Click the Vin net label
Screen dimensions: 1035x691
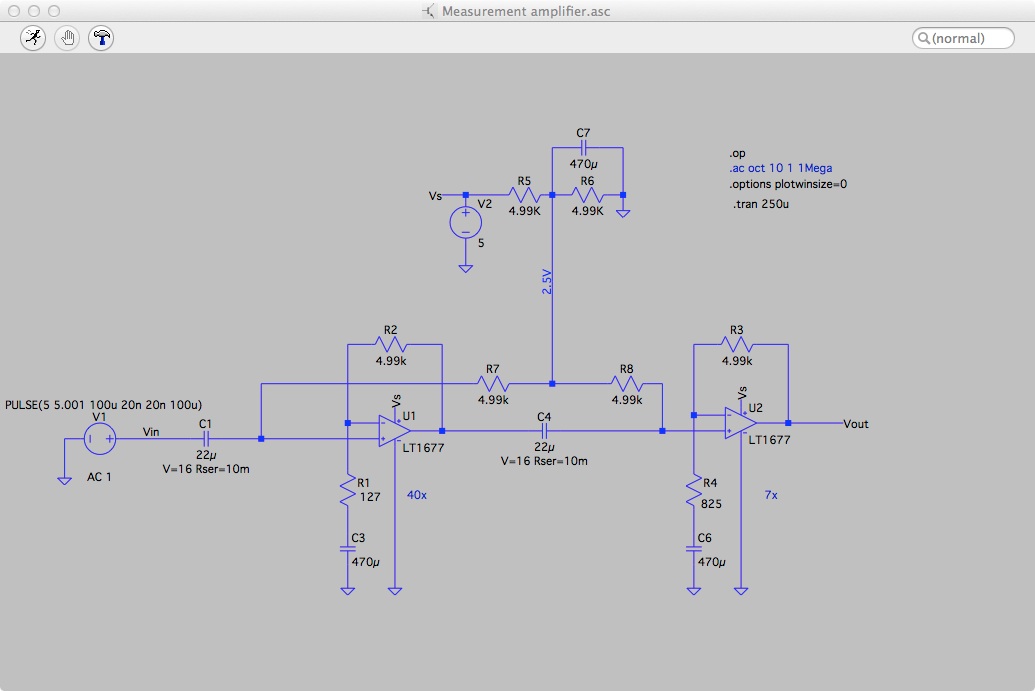click(x=151, y=432)
